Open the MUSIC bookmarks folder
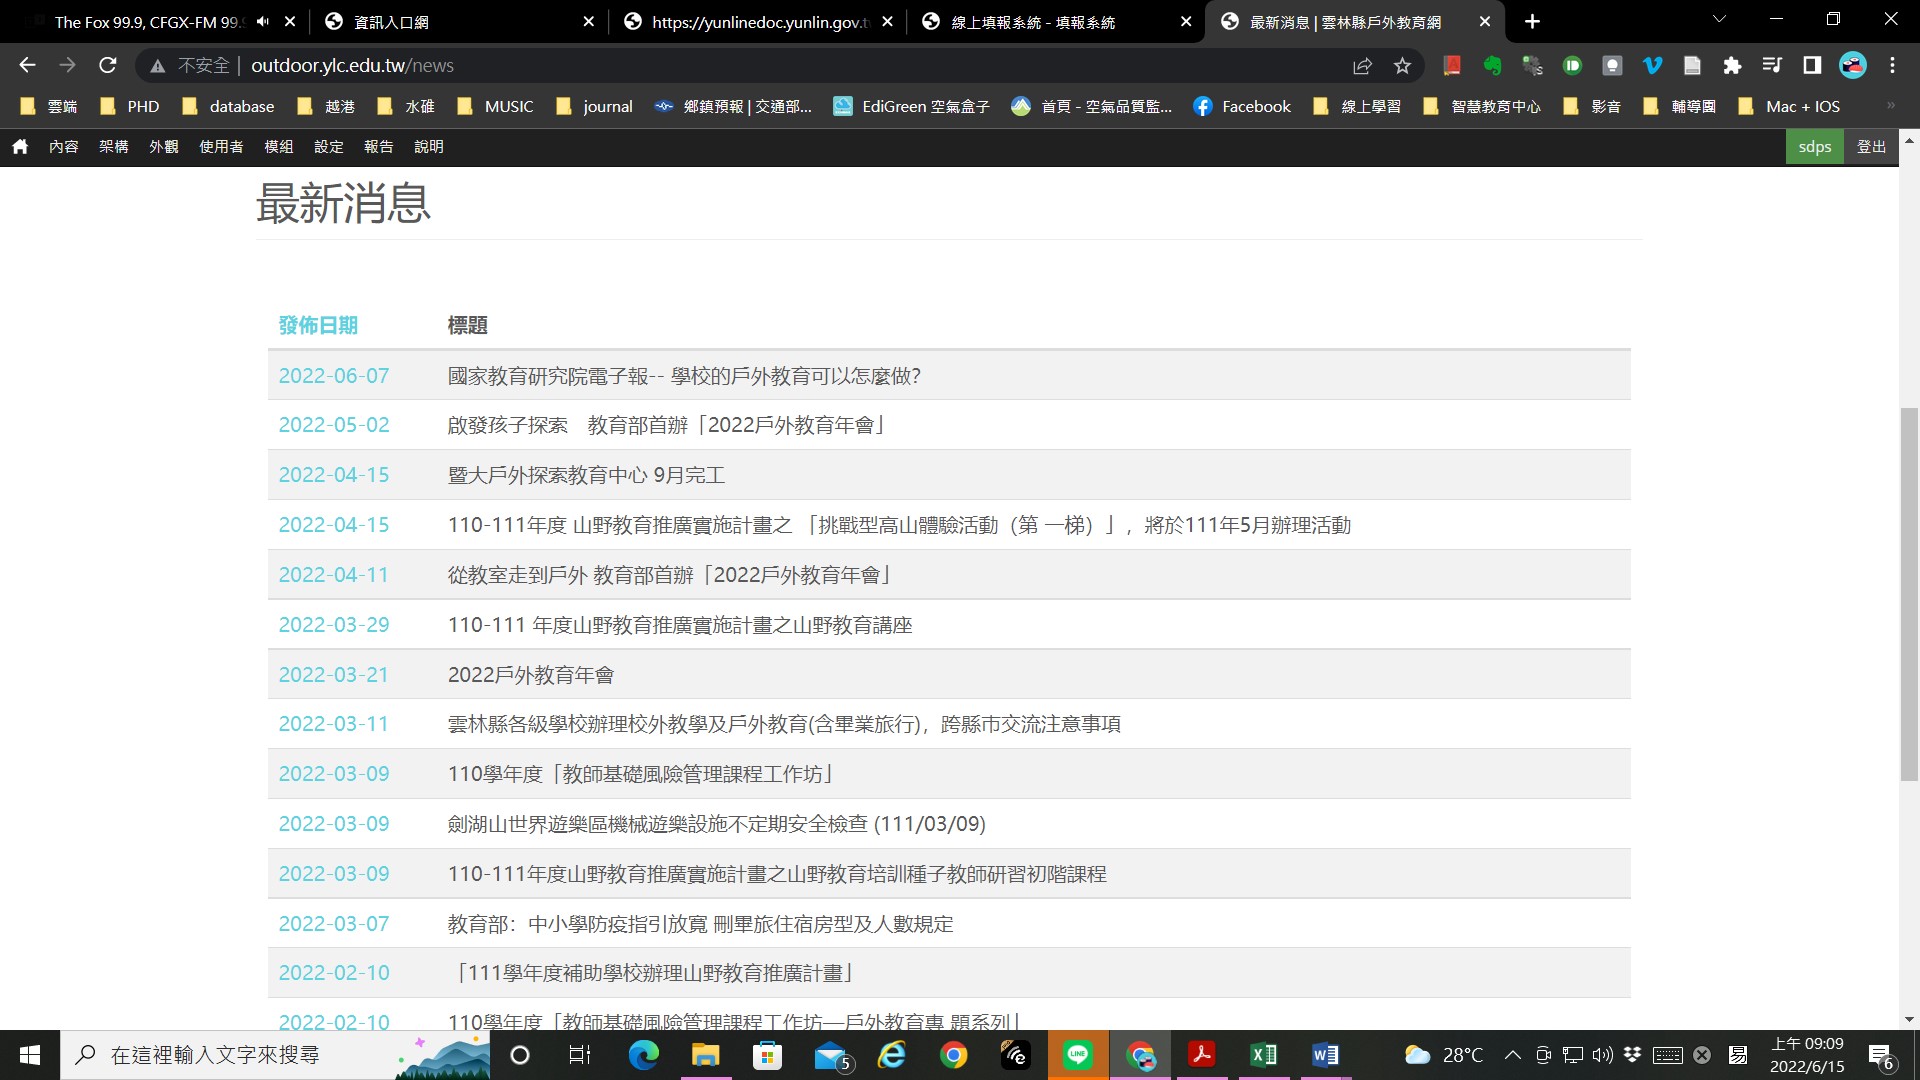1920x1080 pixels. (x=495, y=106)
